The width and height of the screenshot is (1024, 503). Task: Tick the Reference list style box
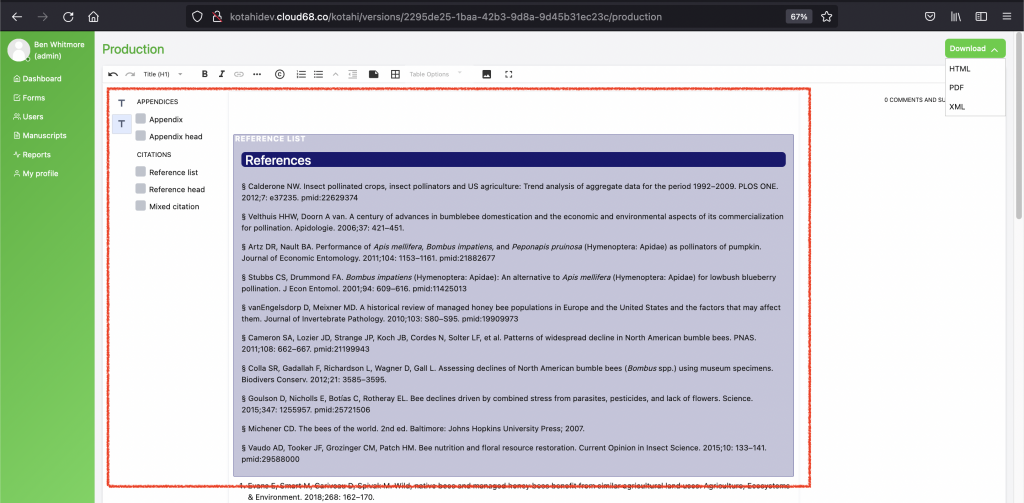140,171
